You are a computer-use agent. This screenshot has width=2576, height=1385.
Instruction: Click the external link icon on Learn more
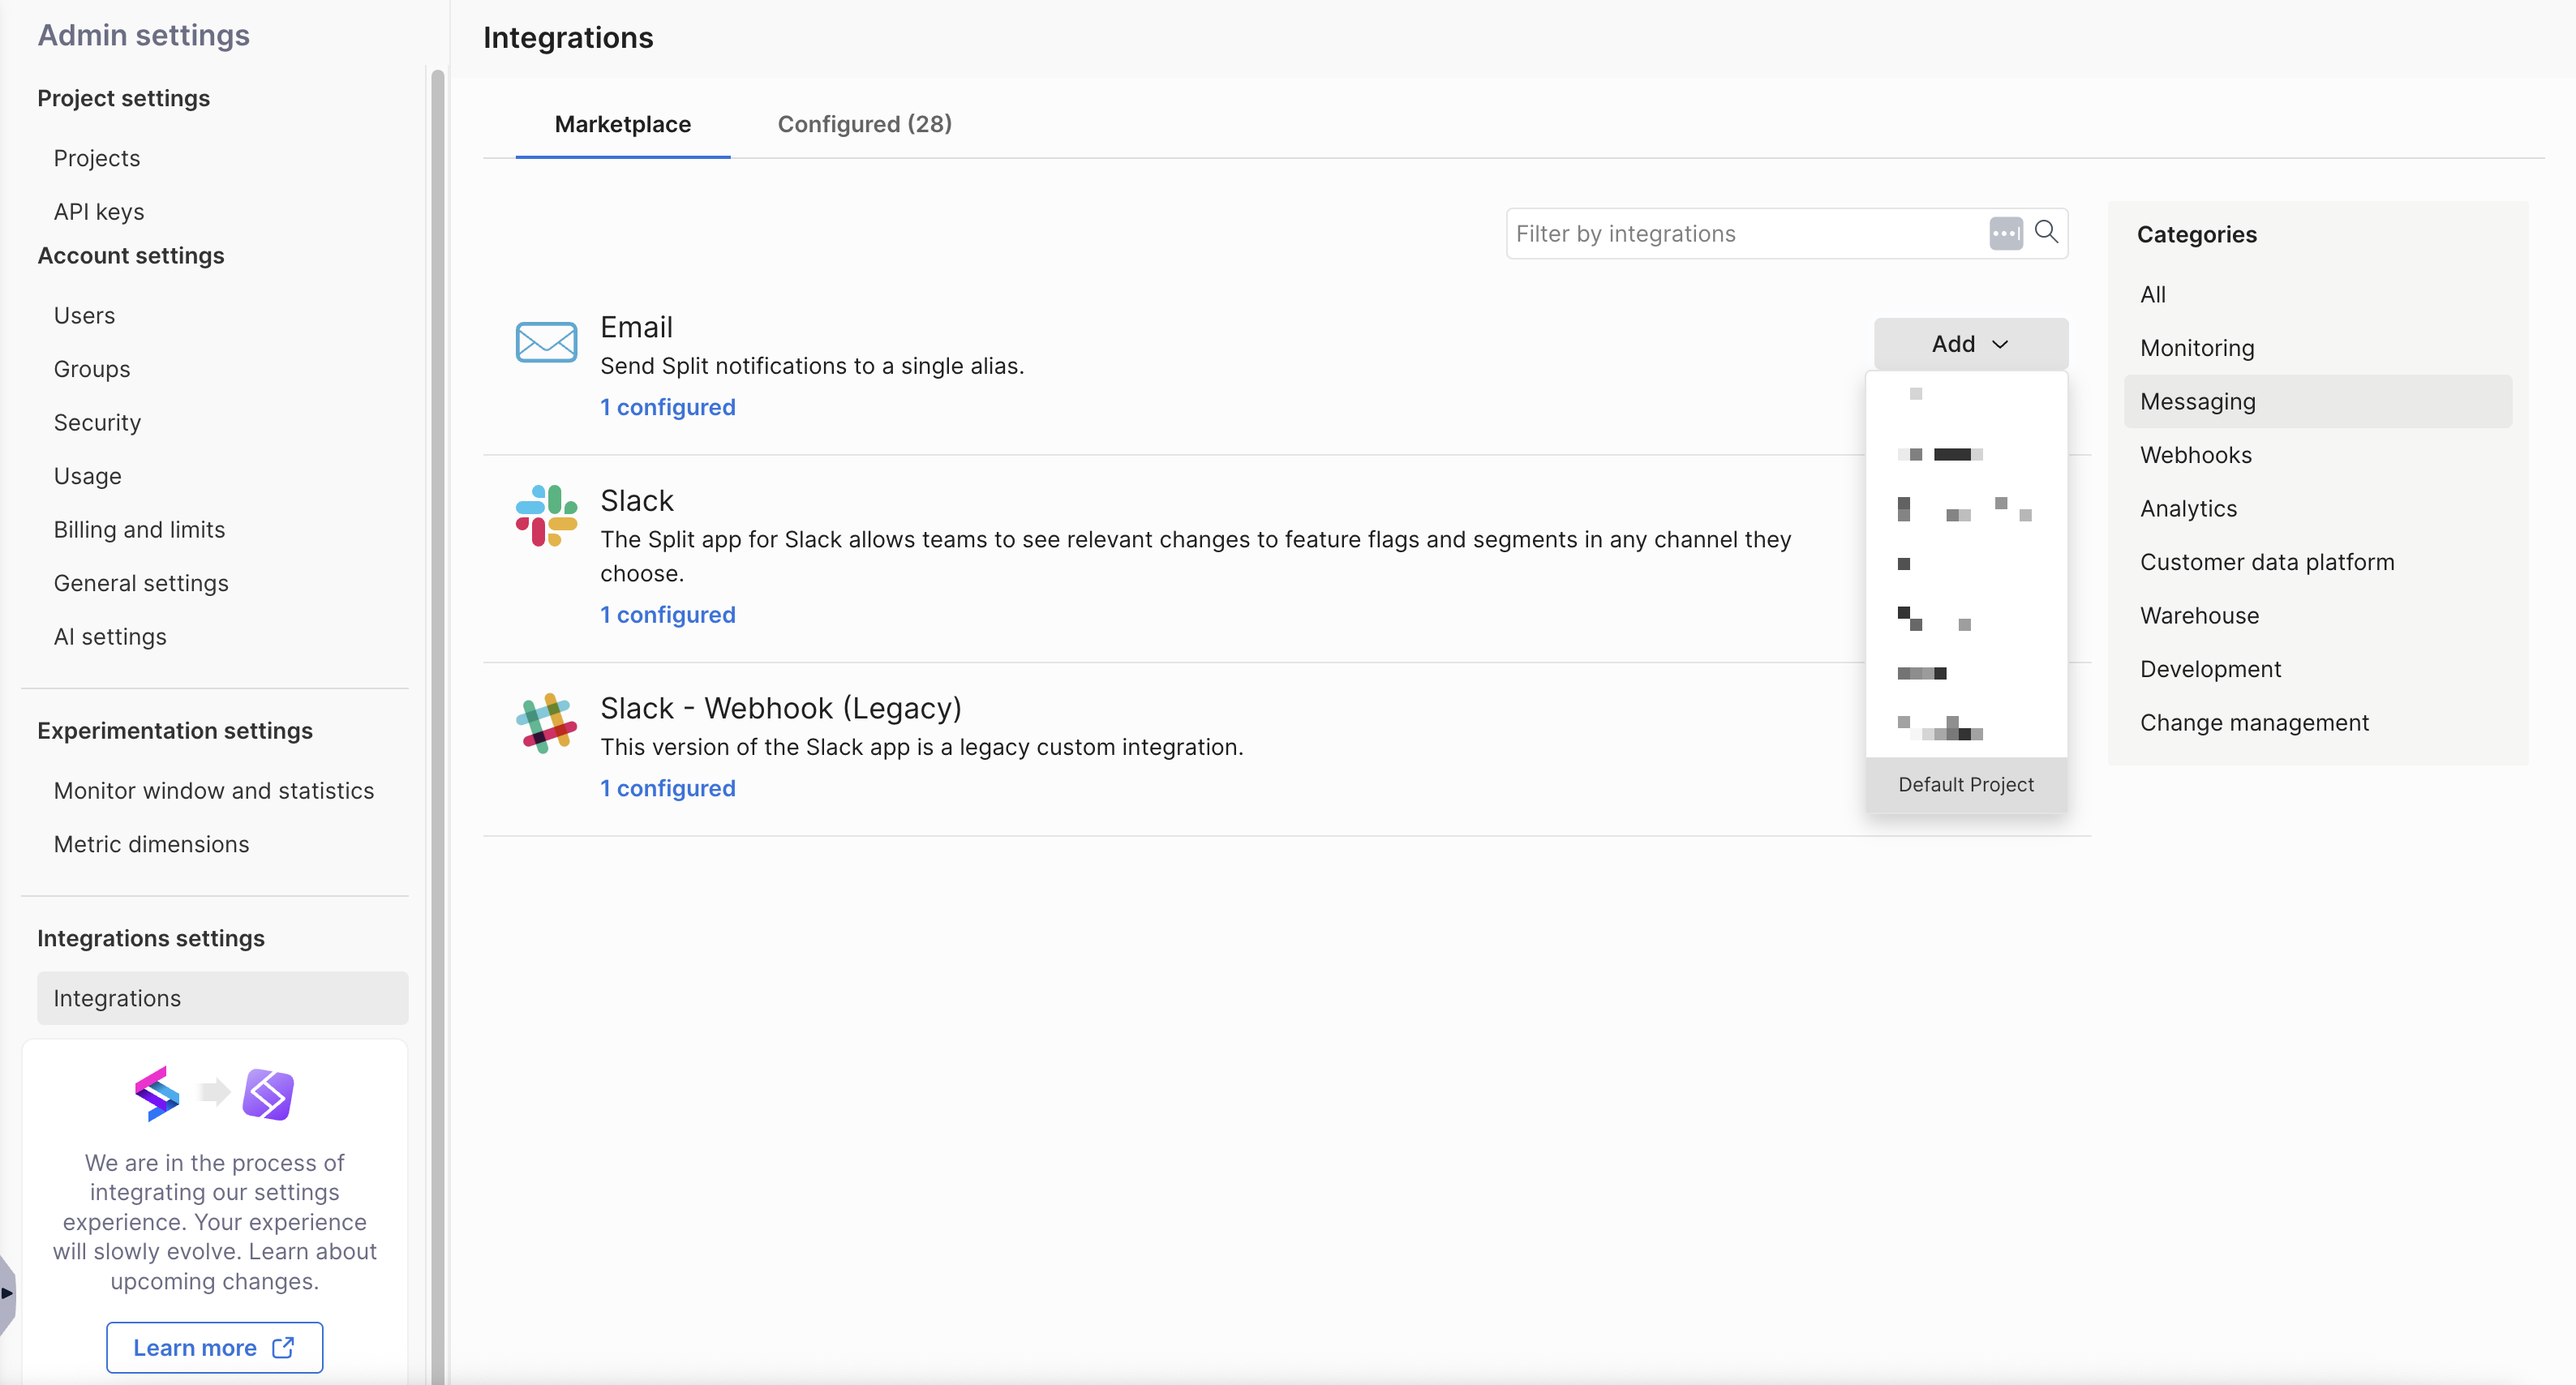tap(284, 1347)
